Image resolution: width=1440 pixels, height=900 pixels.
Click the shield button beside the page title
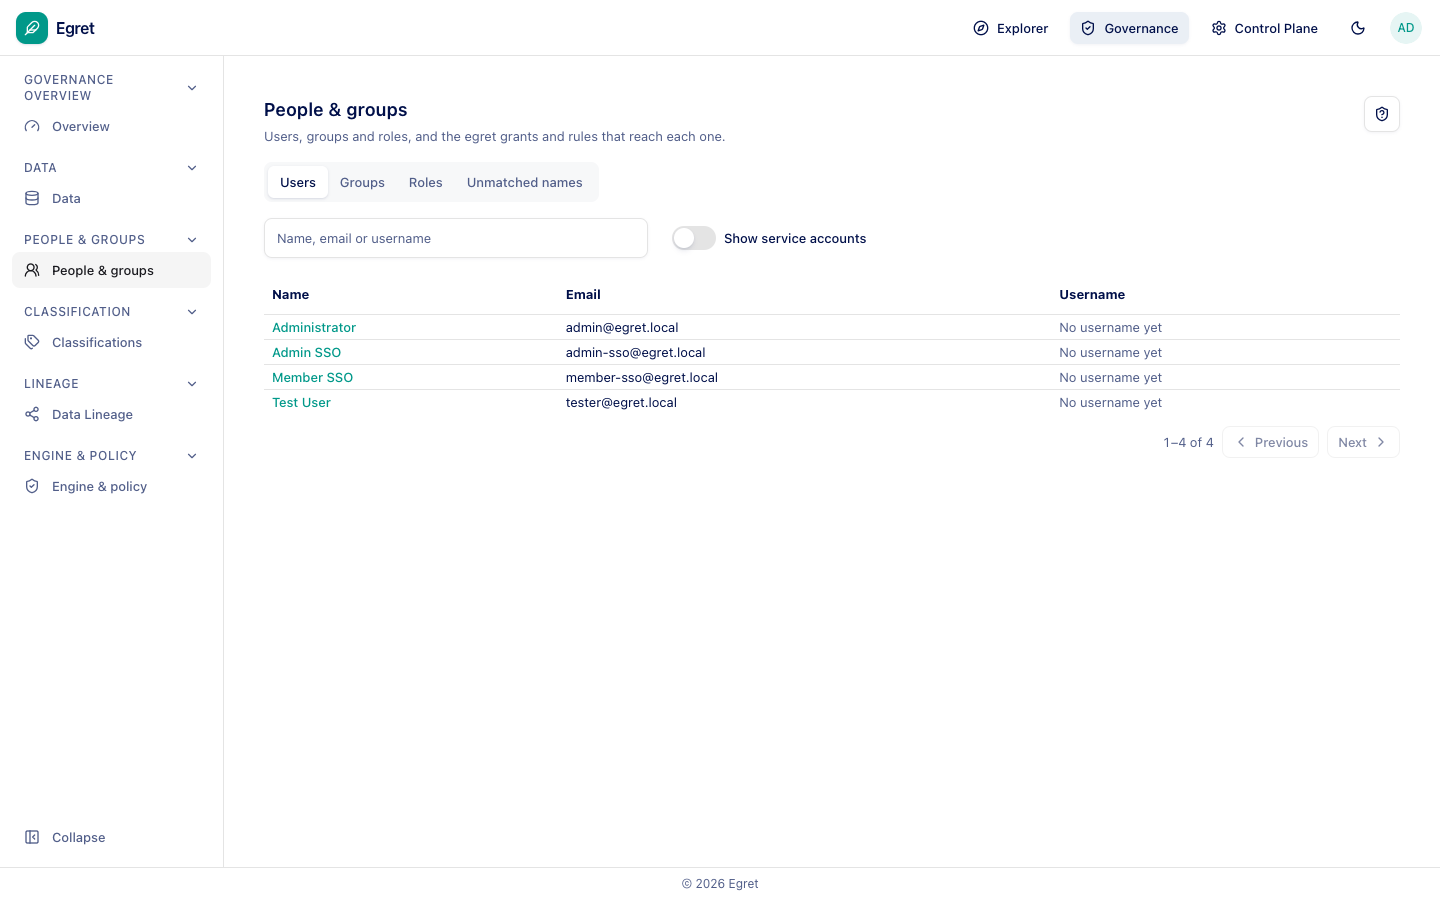[1382, 114]
